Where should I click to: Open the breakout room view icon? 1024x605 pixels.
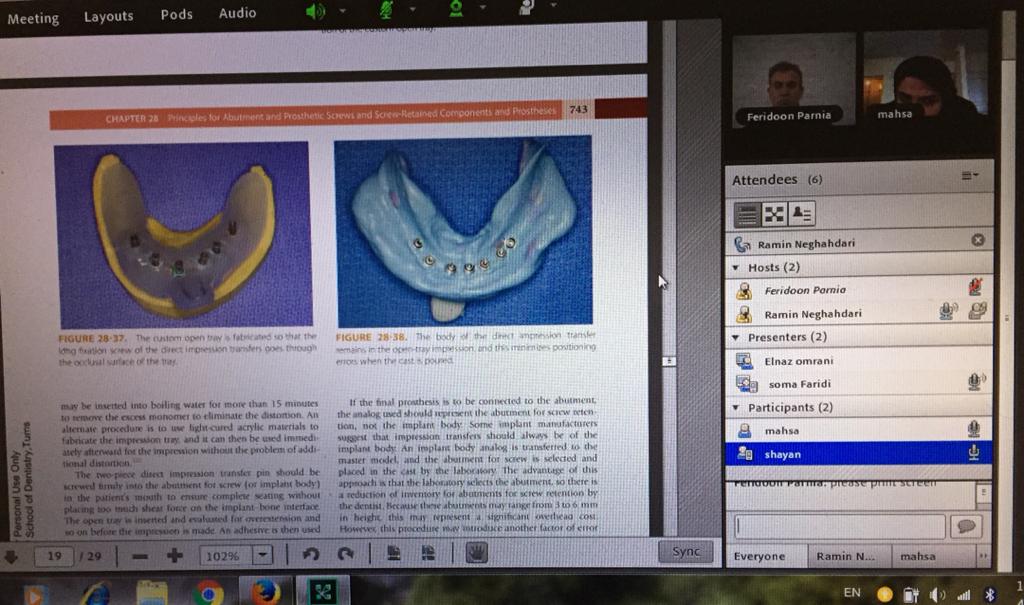click(775, 213)
